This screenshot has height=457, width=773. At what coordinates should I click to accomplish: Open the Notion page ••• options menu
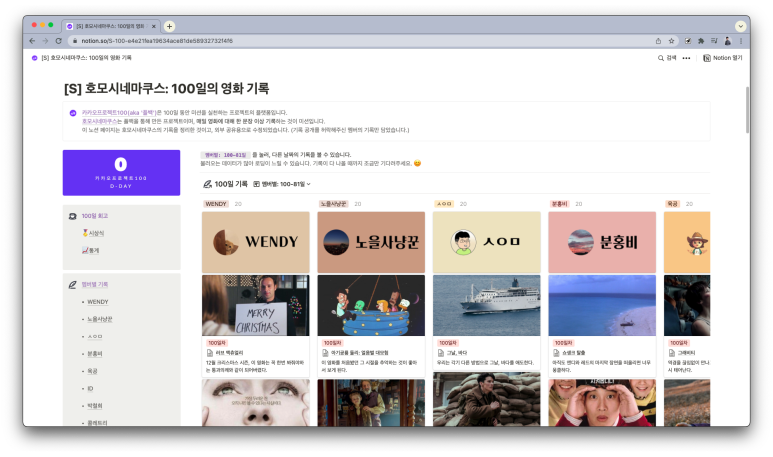click(x=686, y=58)
